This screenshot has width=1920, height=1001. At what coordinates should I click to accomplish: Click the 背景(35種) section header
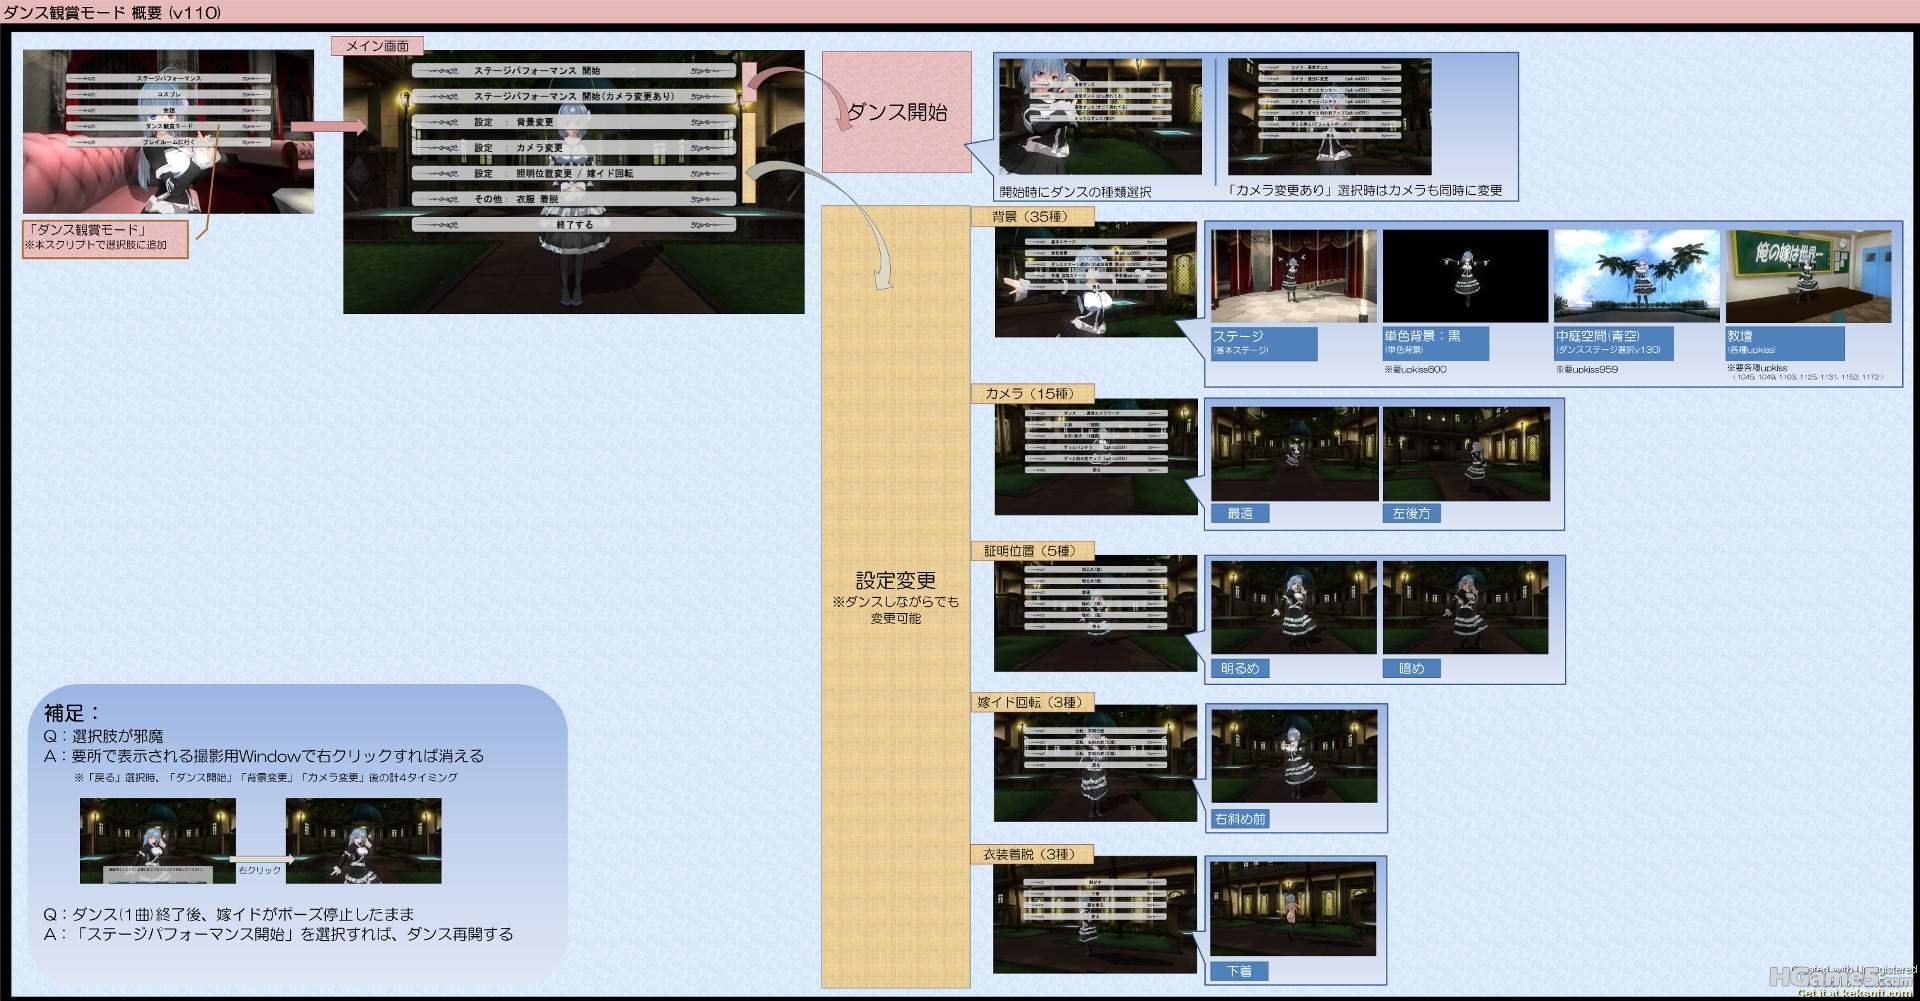pos(1031,216)
